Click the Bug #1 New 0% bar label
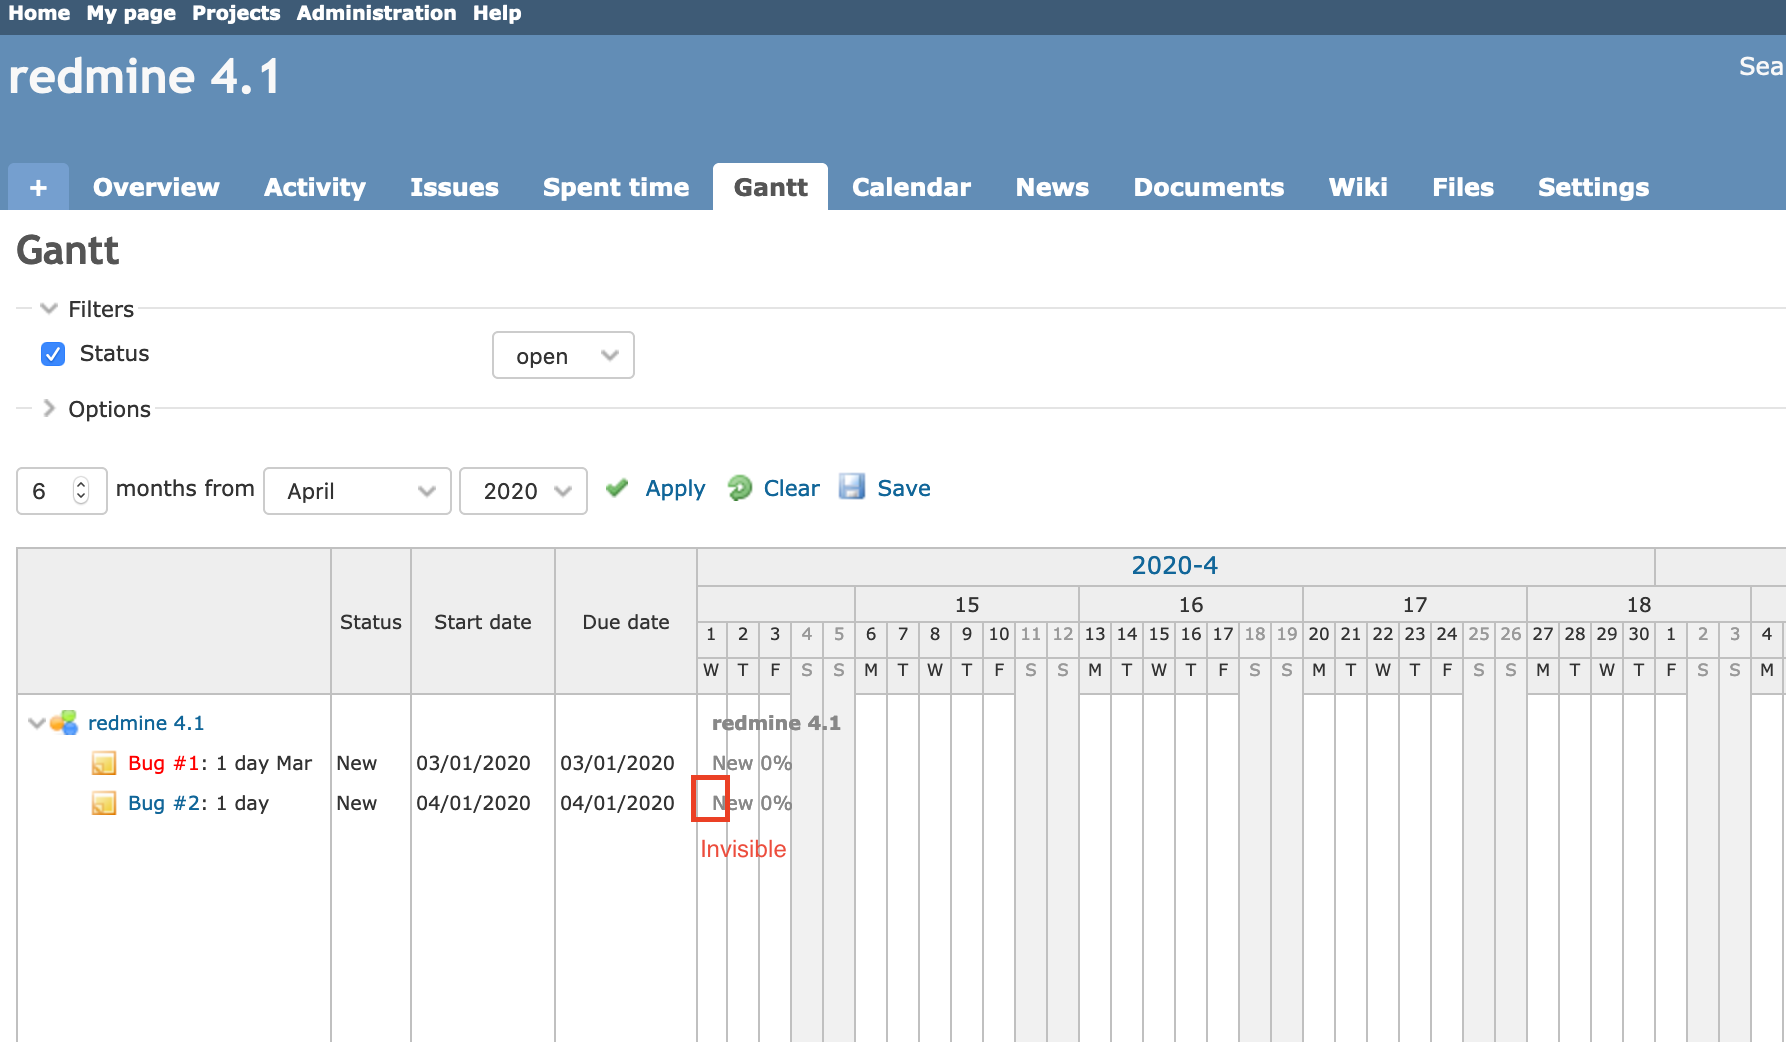Viewport: 1786px width, 1042px height. (x=751, y=763)
